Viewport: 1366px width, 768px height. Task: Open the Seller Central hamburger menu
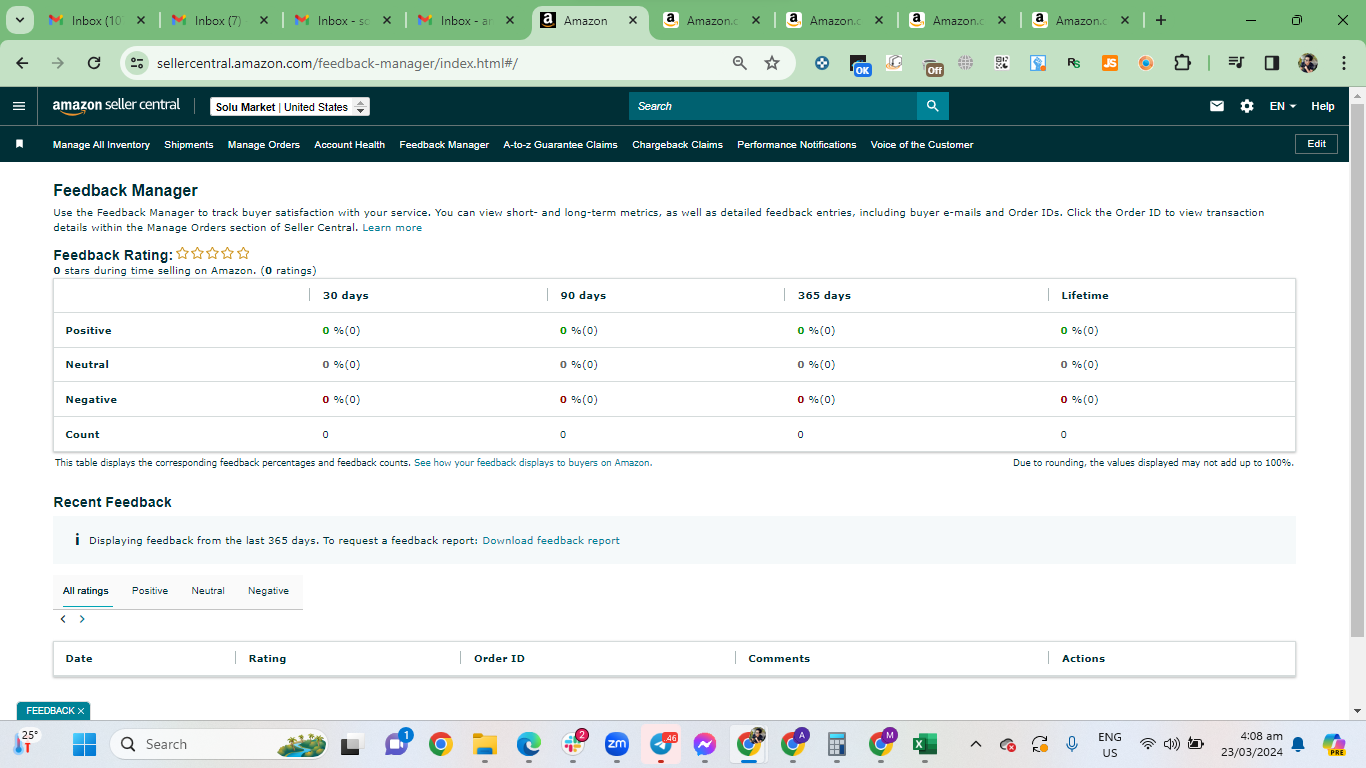tap(19, 106)
